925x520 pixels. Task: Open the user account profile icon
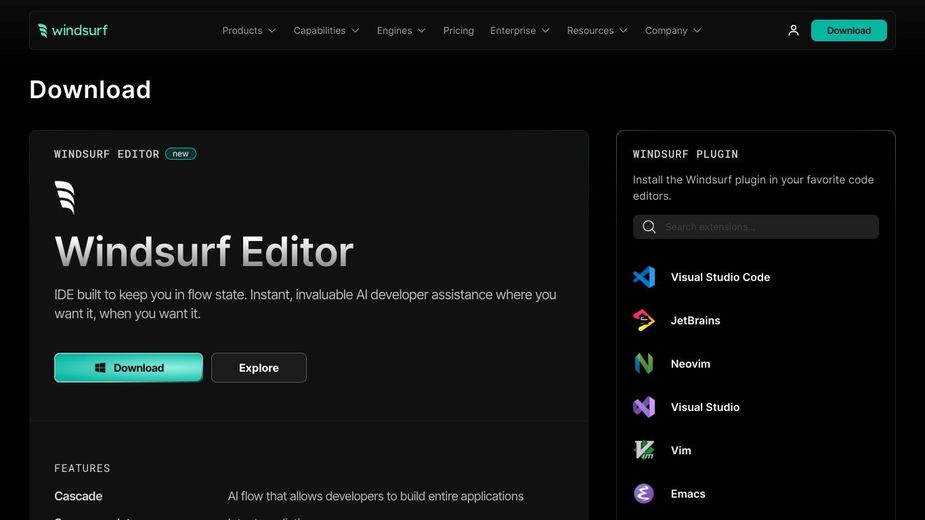click(x=793, y=30)
